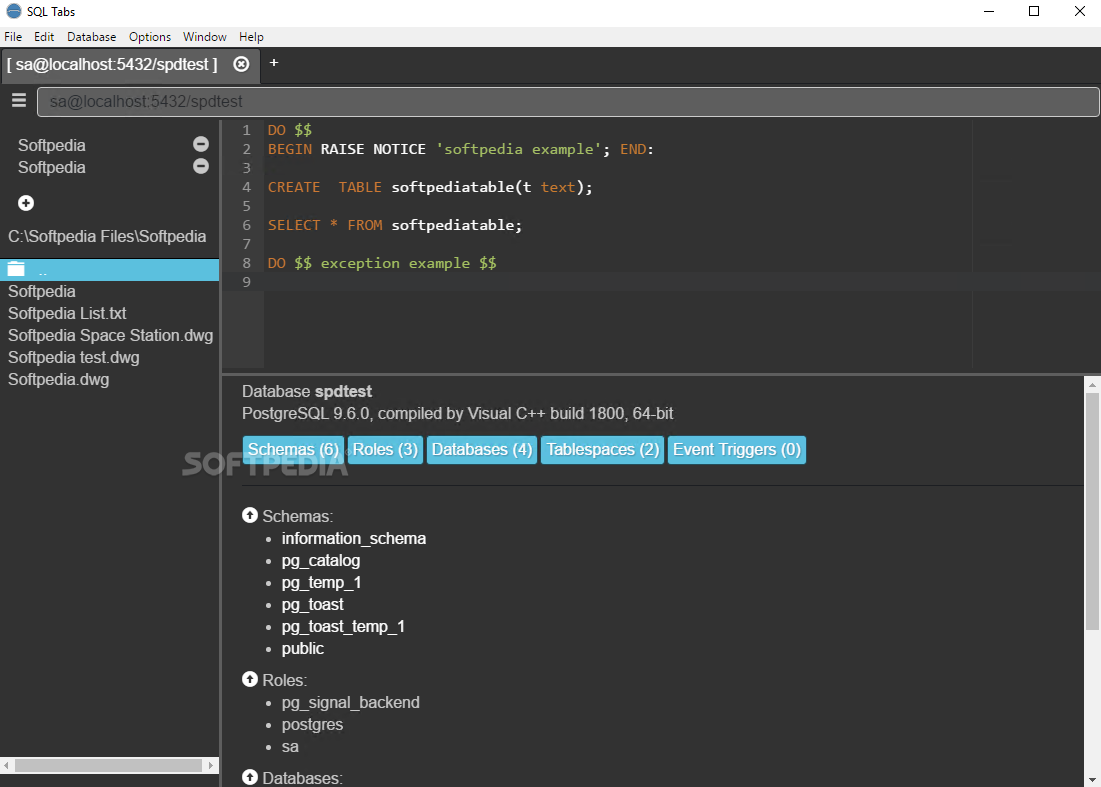Click the CREATE TABLE statement line
Screen dimensions: 1101x787
click(x=430, y=187)
